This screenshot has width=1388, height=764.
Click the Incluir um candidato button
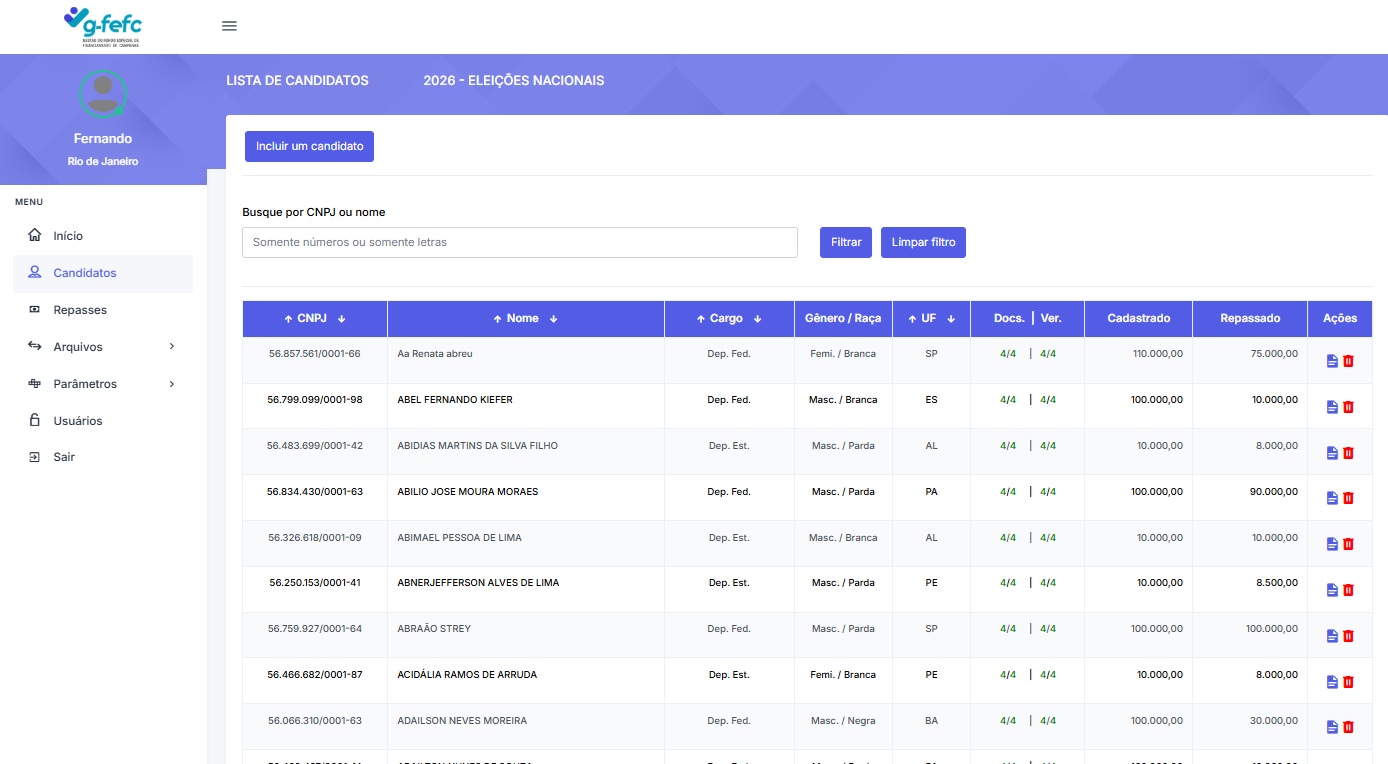point(309,146)
